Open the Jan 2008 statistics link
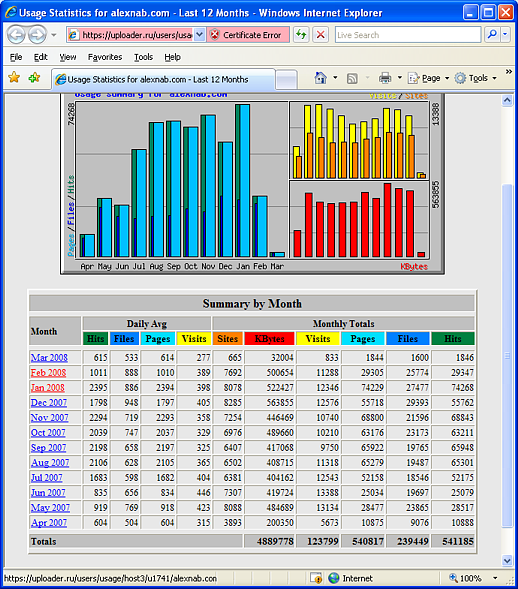This screenshot has height=589, width=518. pyautogui.click(x=48, y=387)
